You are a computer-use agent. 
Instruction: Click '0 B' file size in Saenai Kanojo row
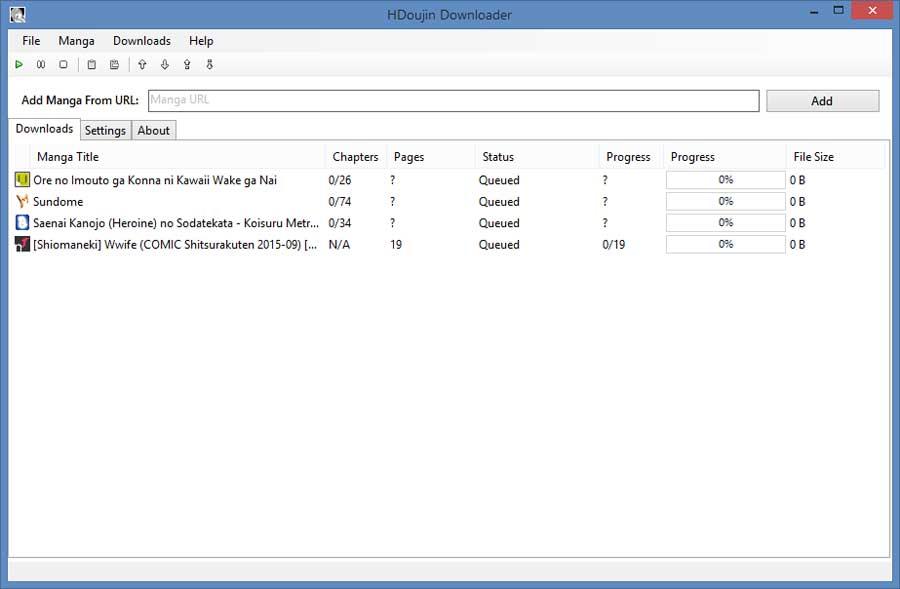(798, 223)
